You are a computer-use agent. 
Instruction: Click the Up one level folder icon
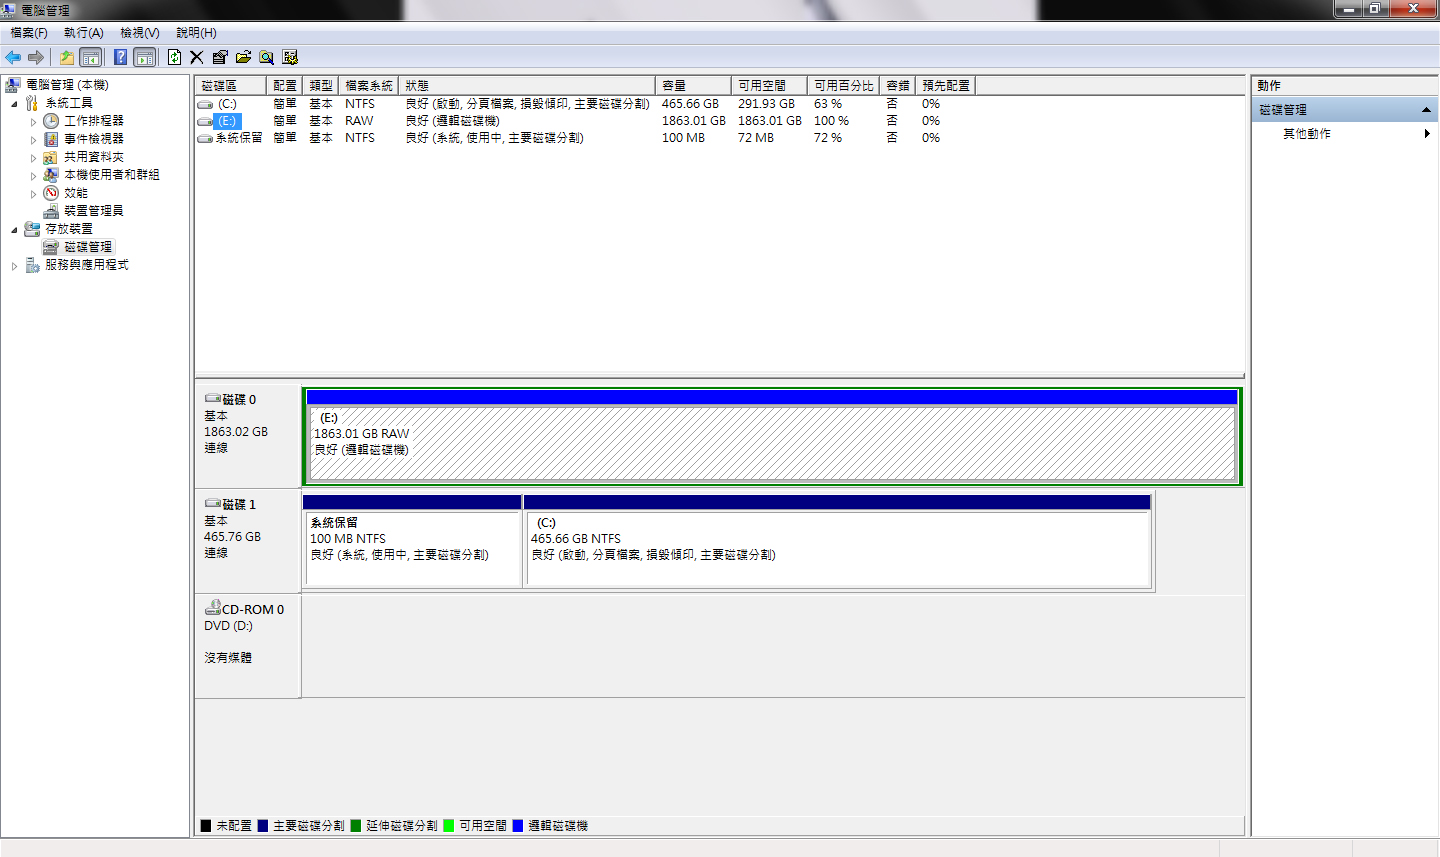tap(67, 58)
